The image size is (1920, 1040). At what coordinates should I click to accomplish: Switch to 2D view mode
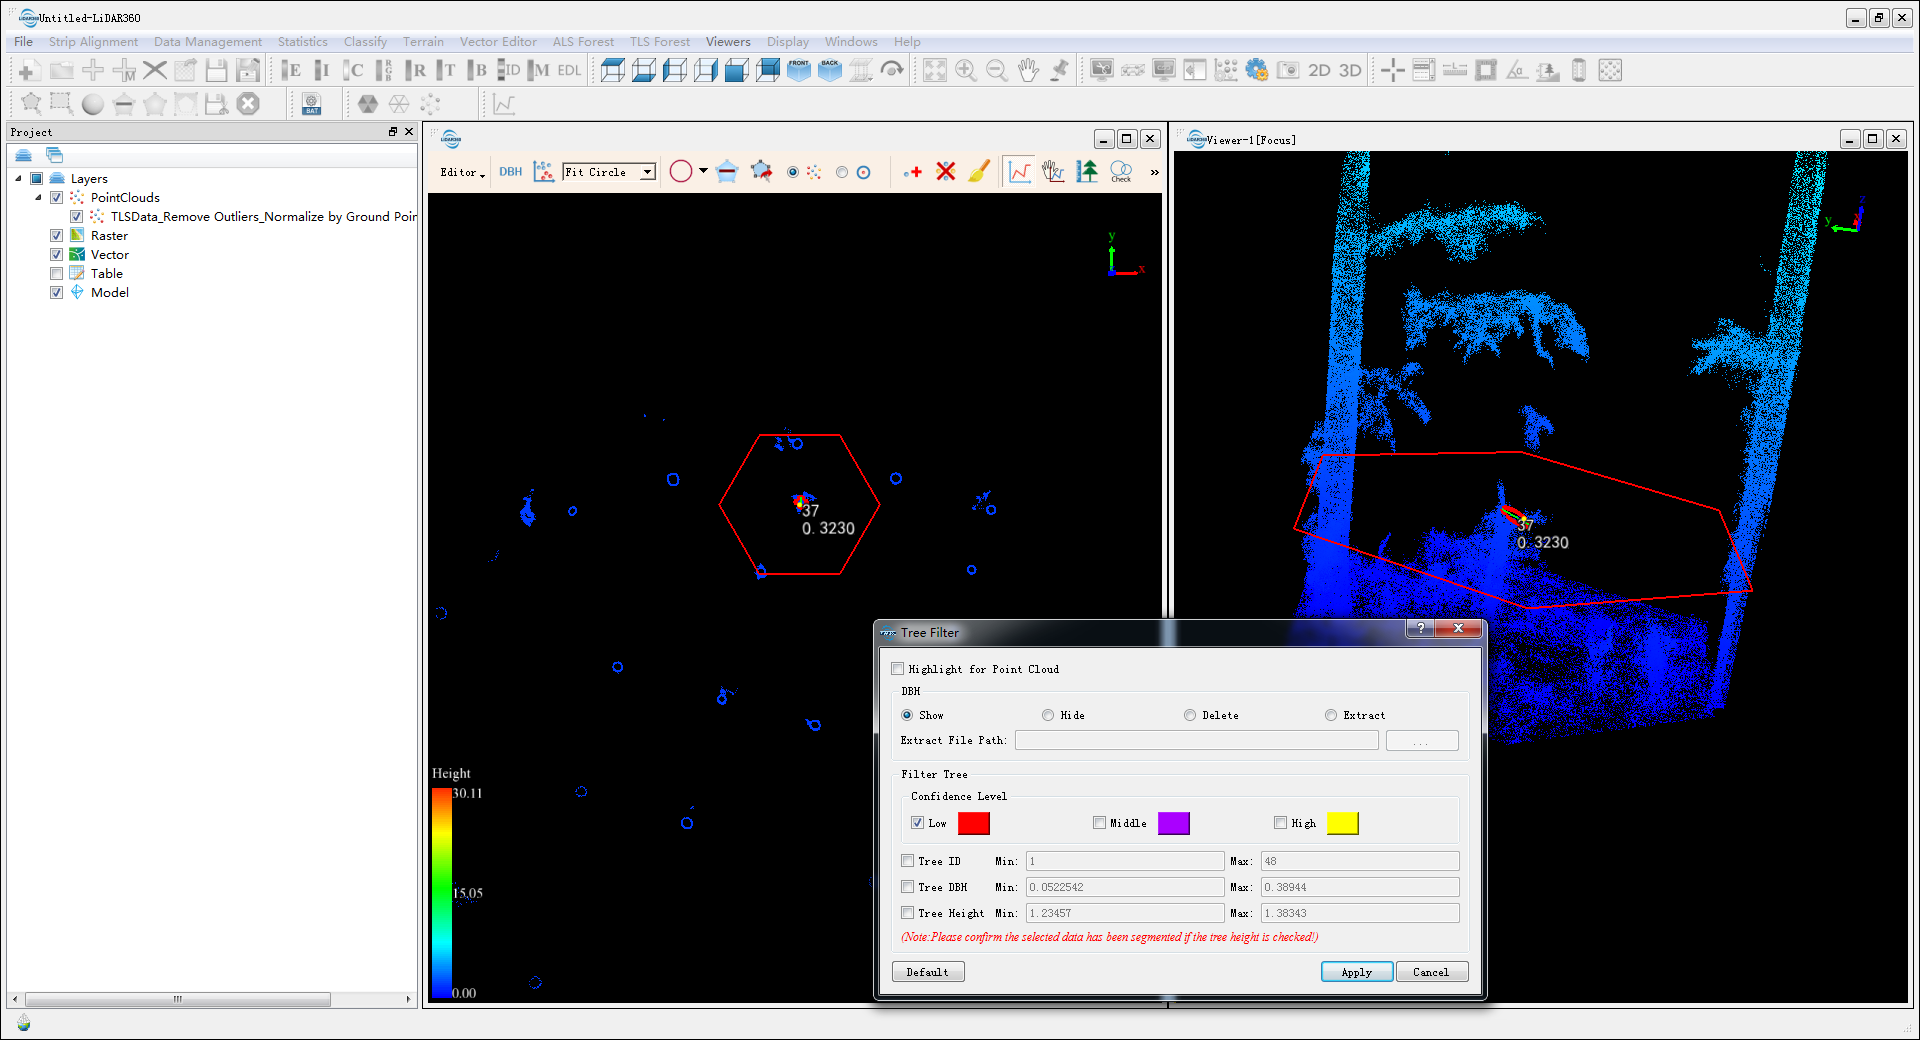point(1320,70)
